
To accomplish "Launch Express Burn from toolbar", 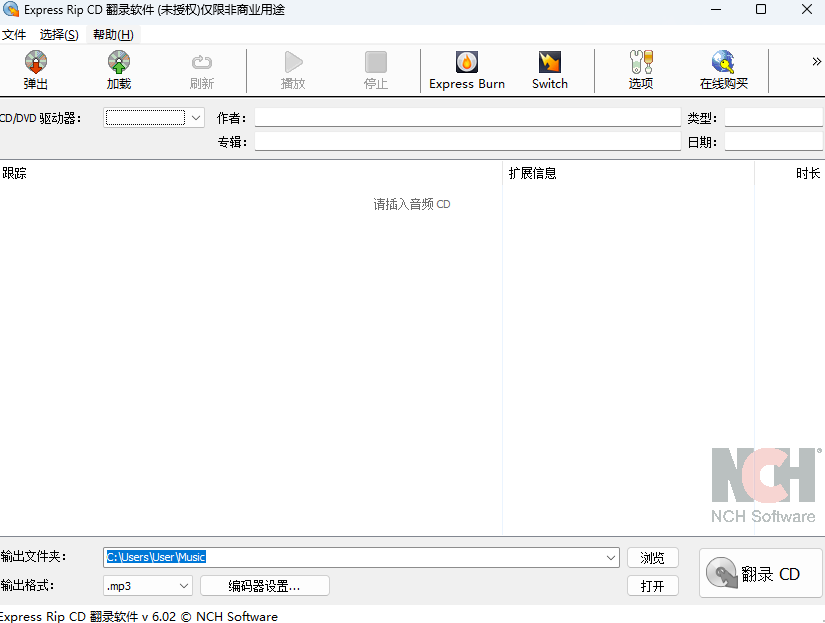I will pos(467,70).
